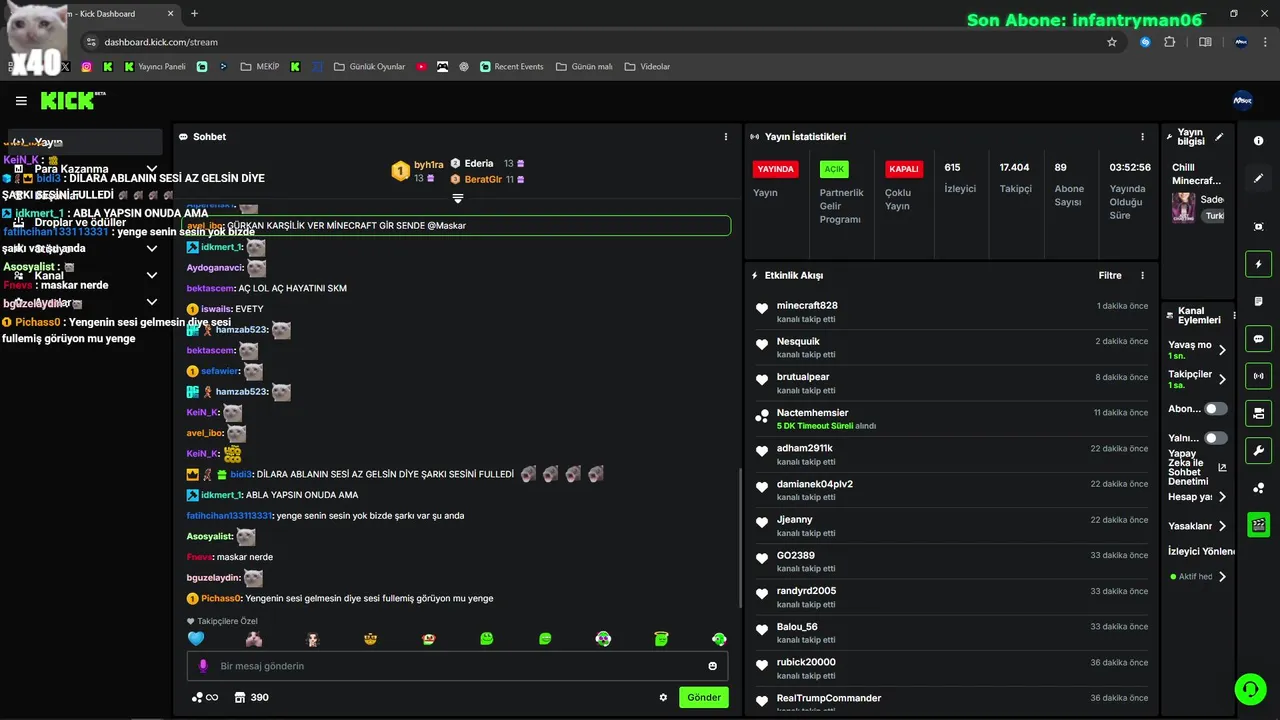This screenshot has height=720, width=1280.
Task: Open chat panel three-dot options menu
Action: point(726,137)
